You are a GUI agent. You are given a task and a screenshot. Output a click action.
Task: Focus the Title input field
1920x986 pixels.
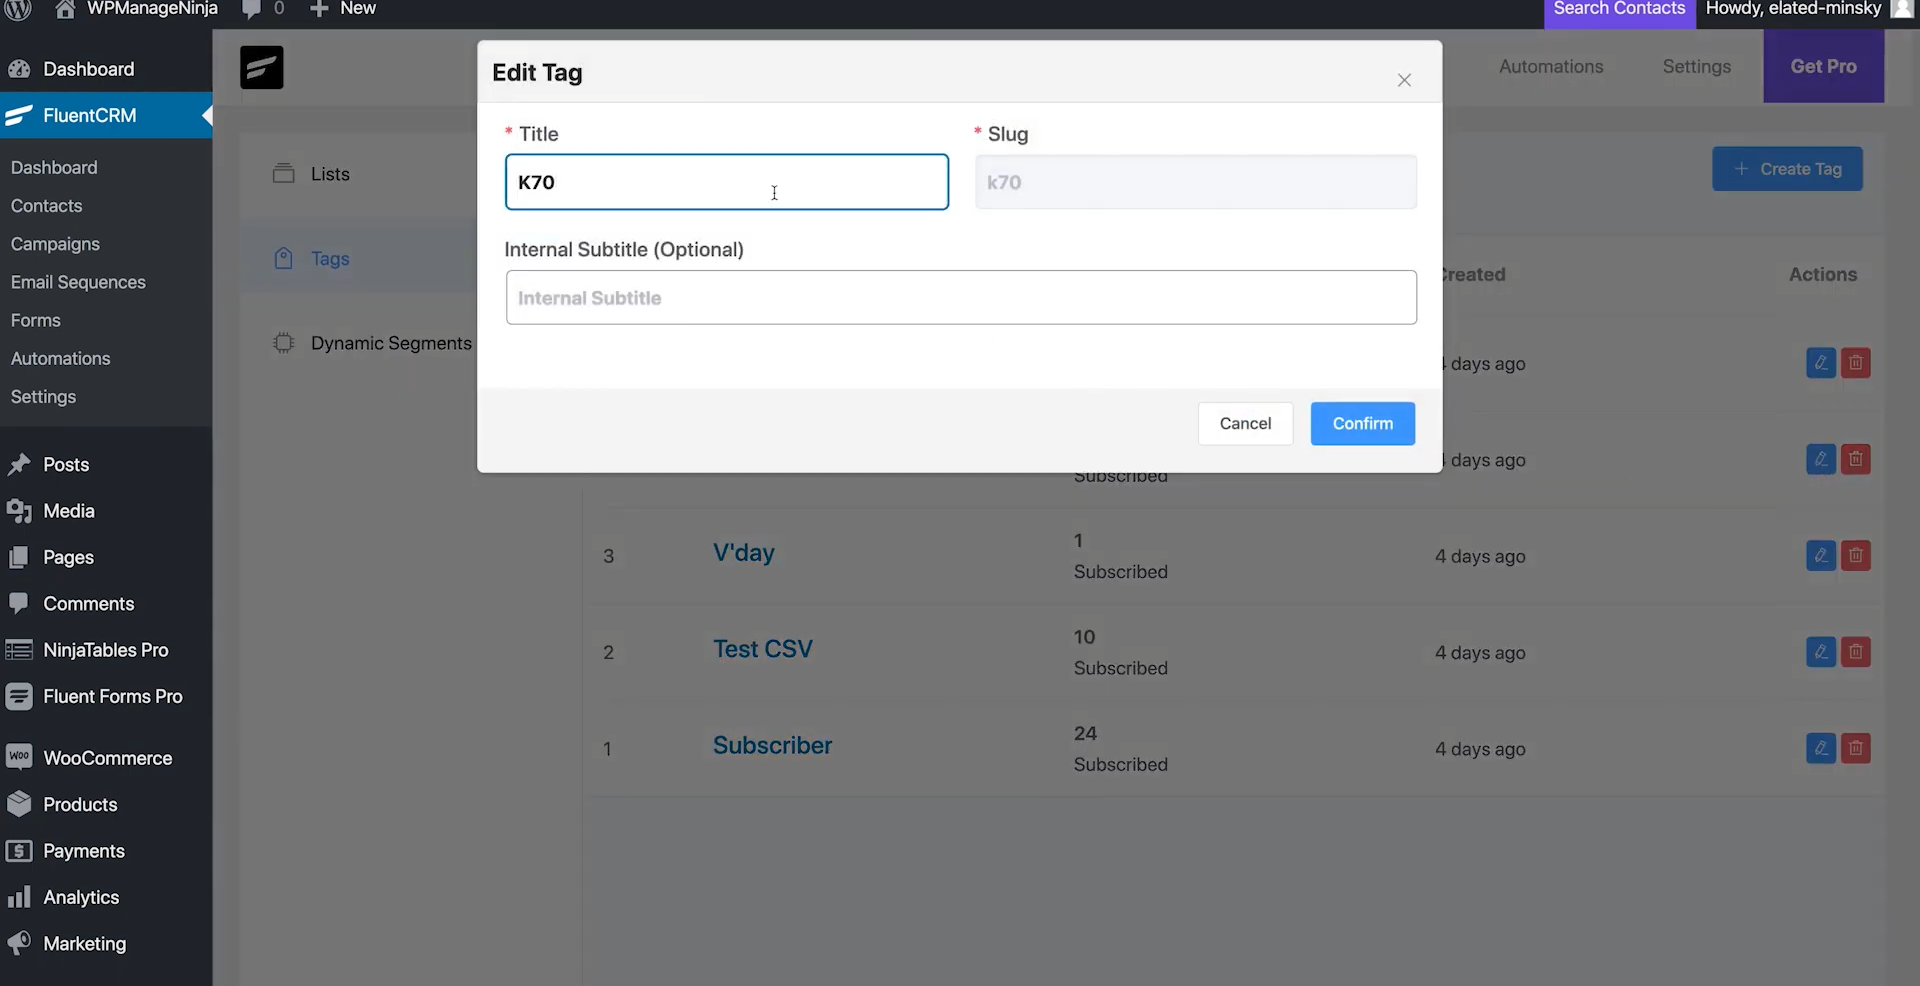(x=726, y=182)
